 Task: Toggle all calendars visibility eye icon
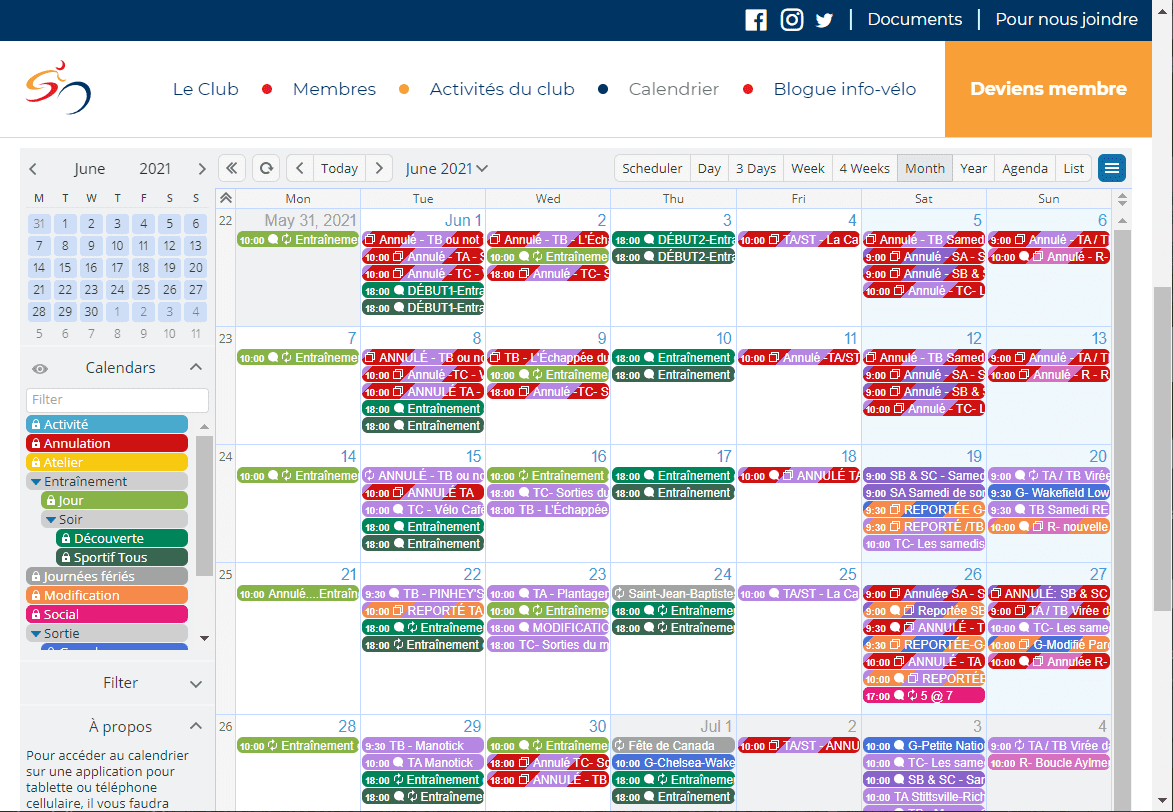pos(40,368)
